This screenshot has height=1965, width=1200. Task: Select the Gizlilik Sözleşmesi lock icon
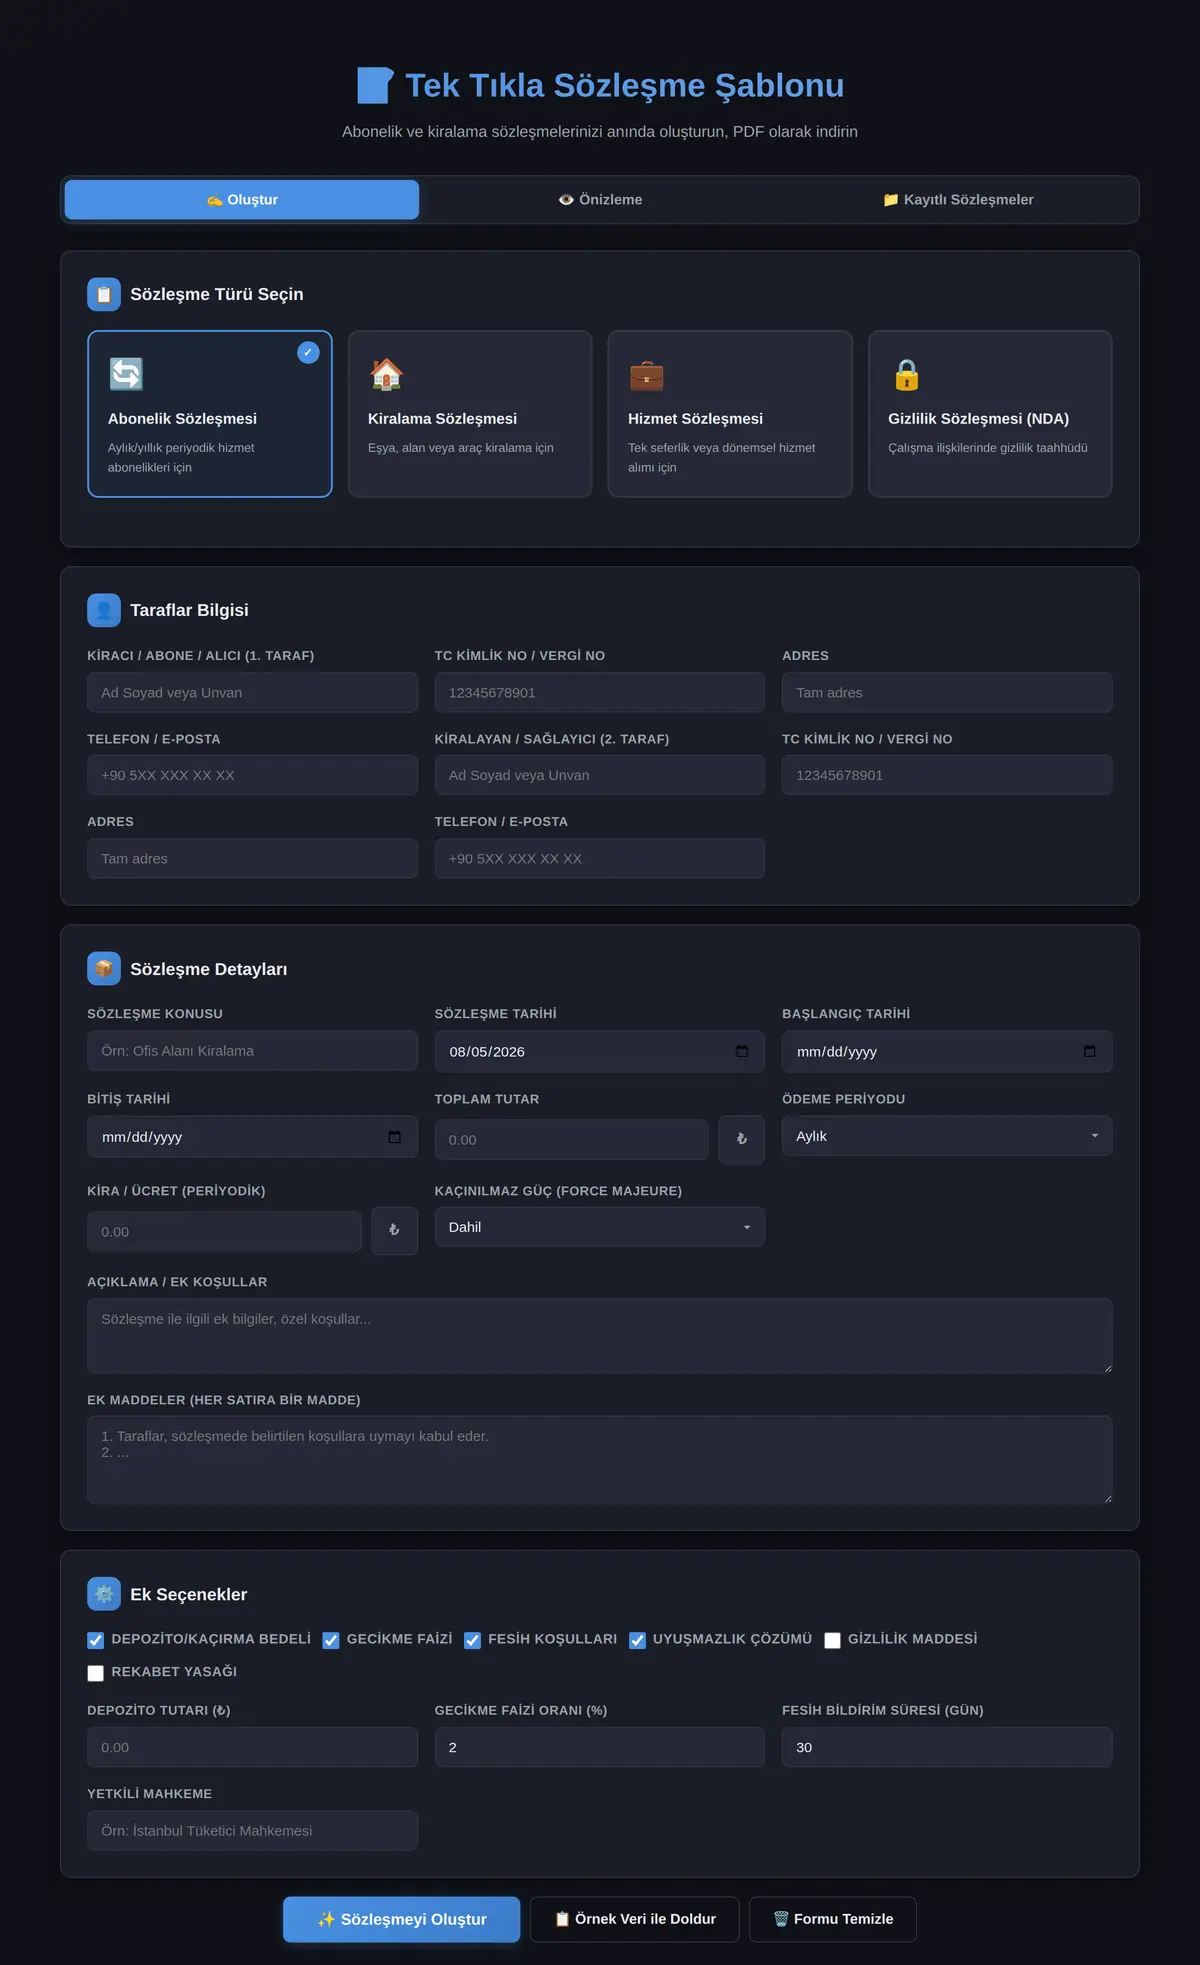tap(906, 374)
